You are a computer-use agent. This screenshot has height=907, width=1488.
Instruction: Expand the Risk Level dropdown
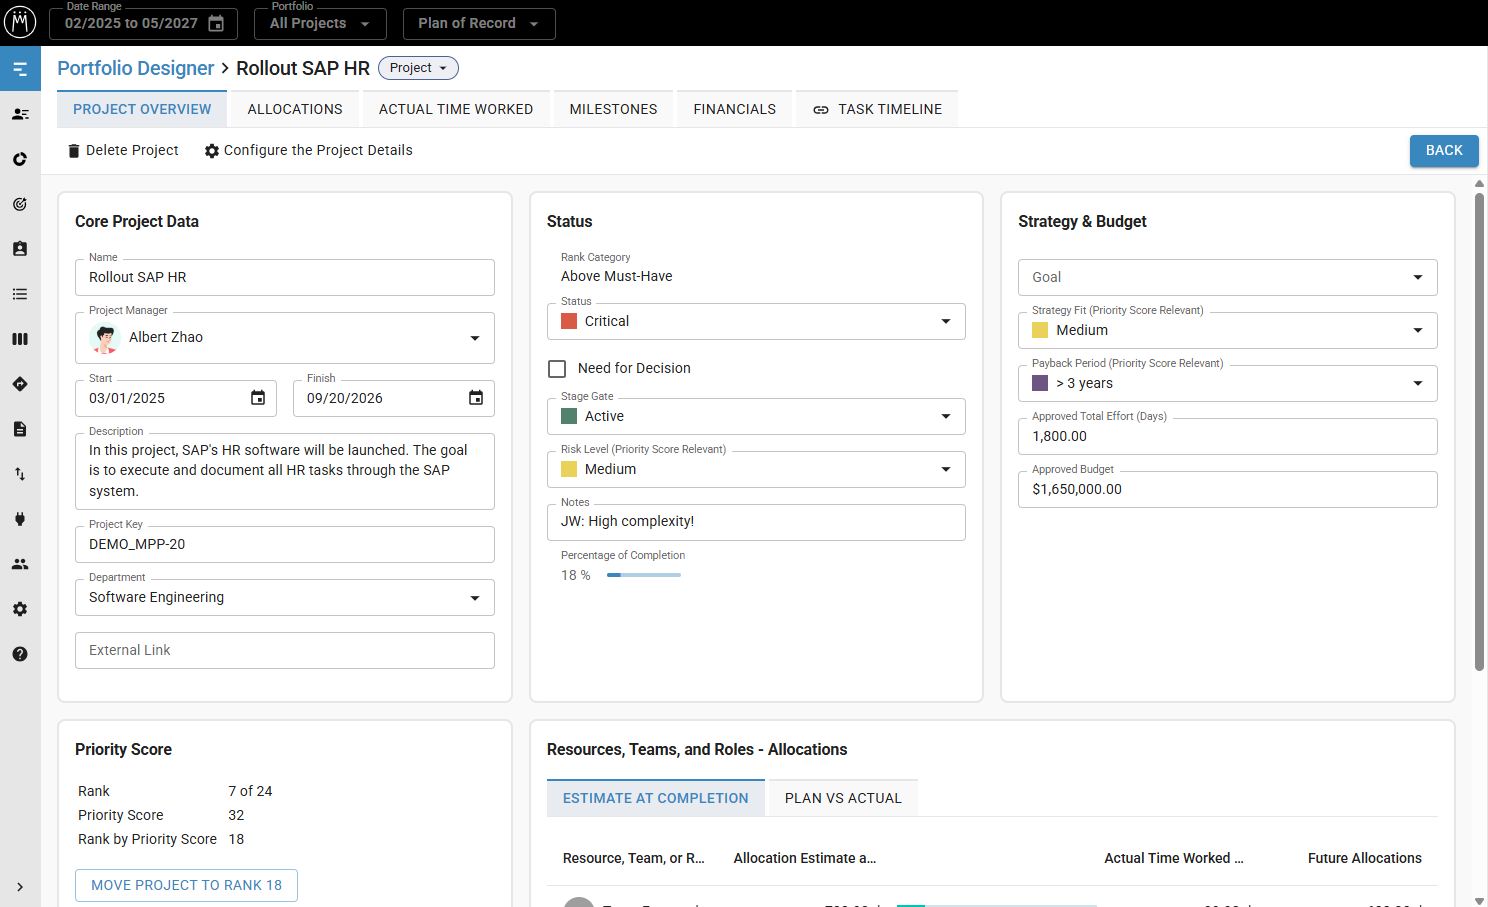click(946, 469)
